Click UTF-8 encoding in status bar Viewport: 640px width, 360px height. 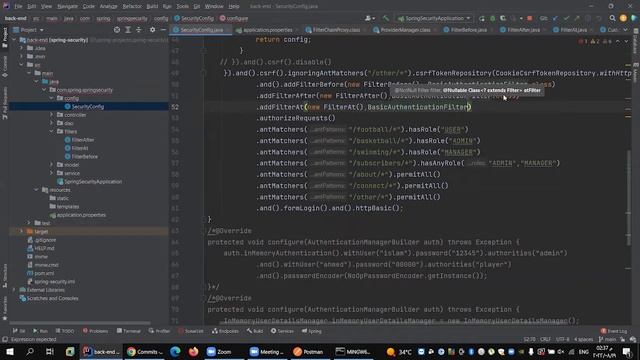point(562,339)
